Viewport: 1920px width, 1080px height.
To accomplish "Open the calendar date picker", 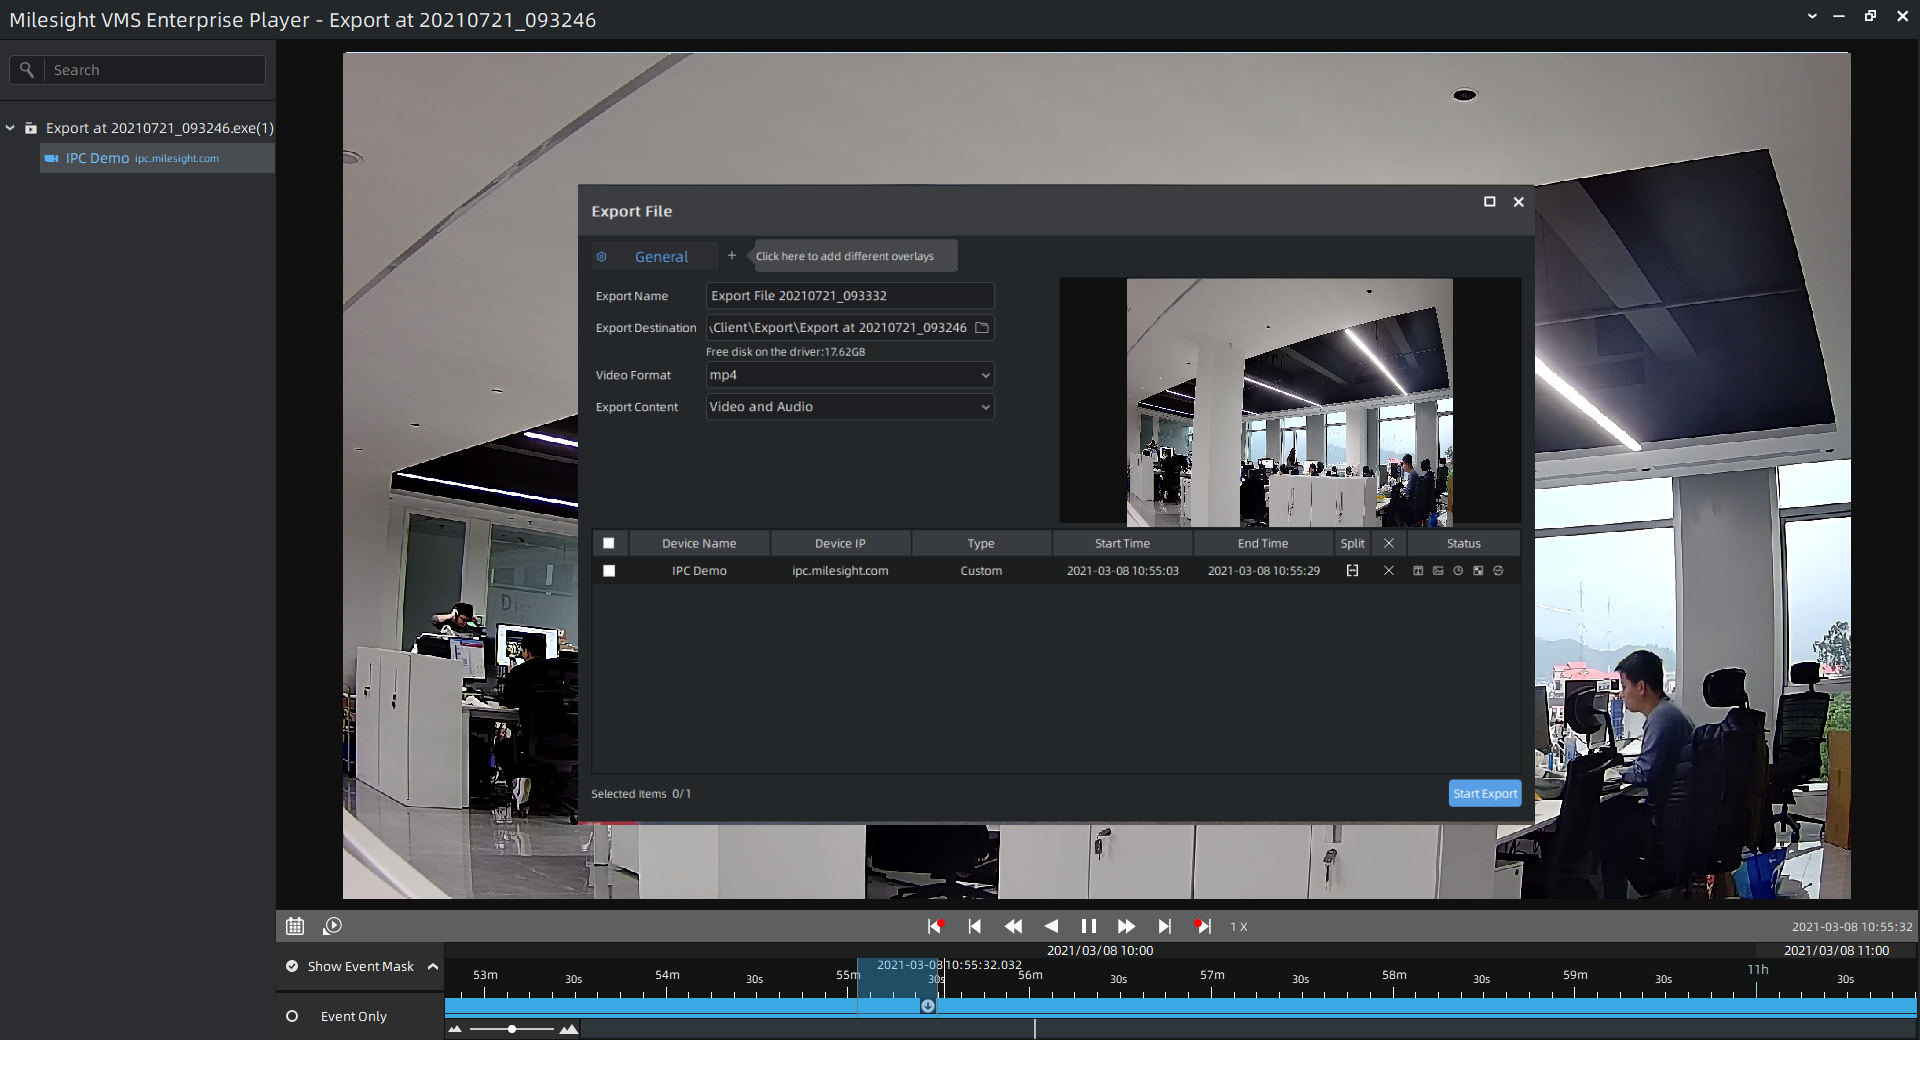I will click(295, 926).
